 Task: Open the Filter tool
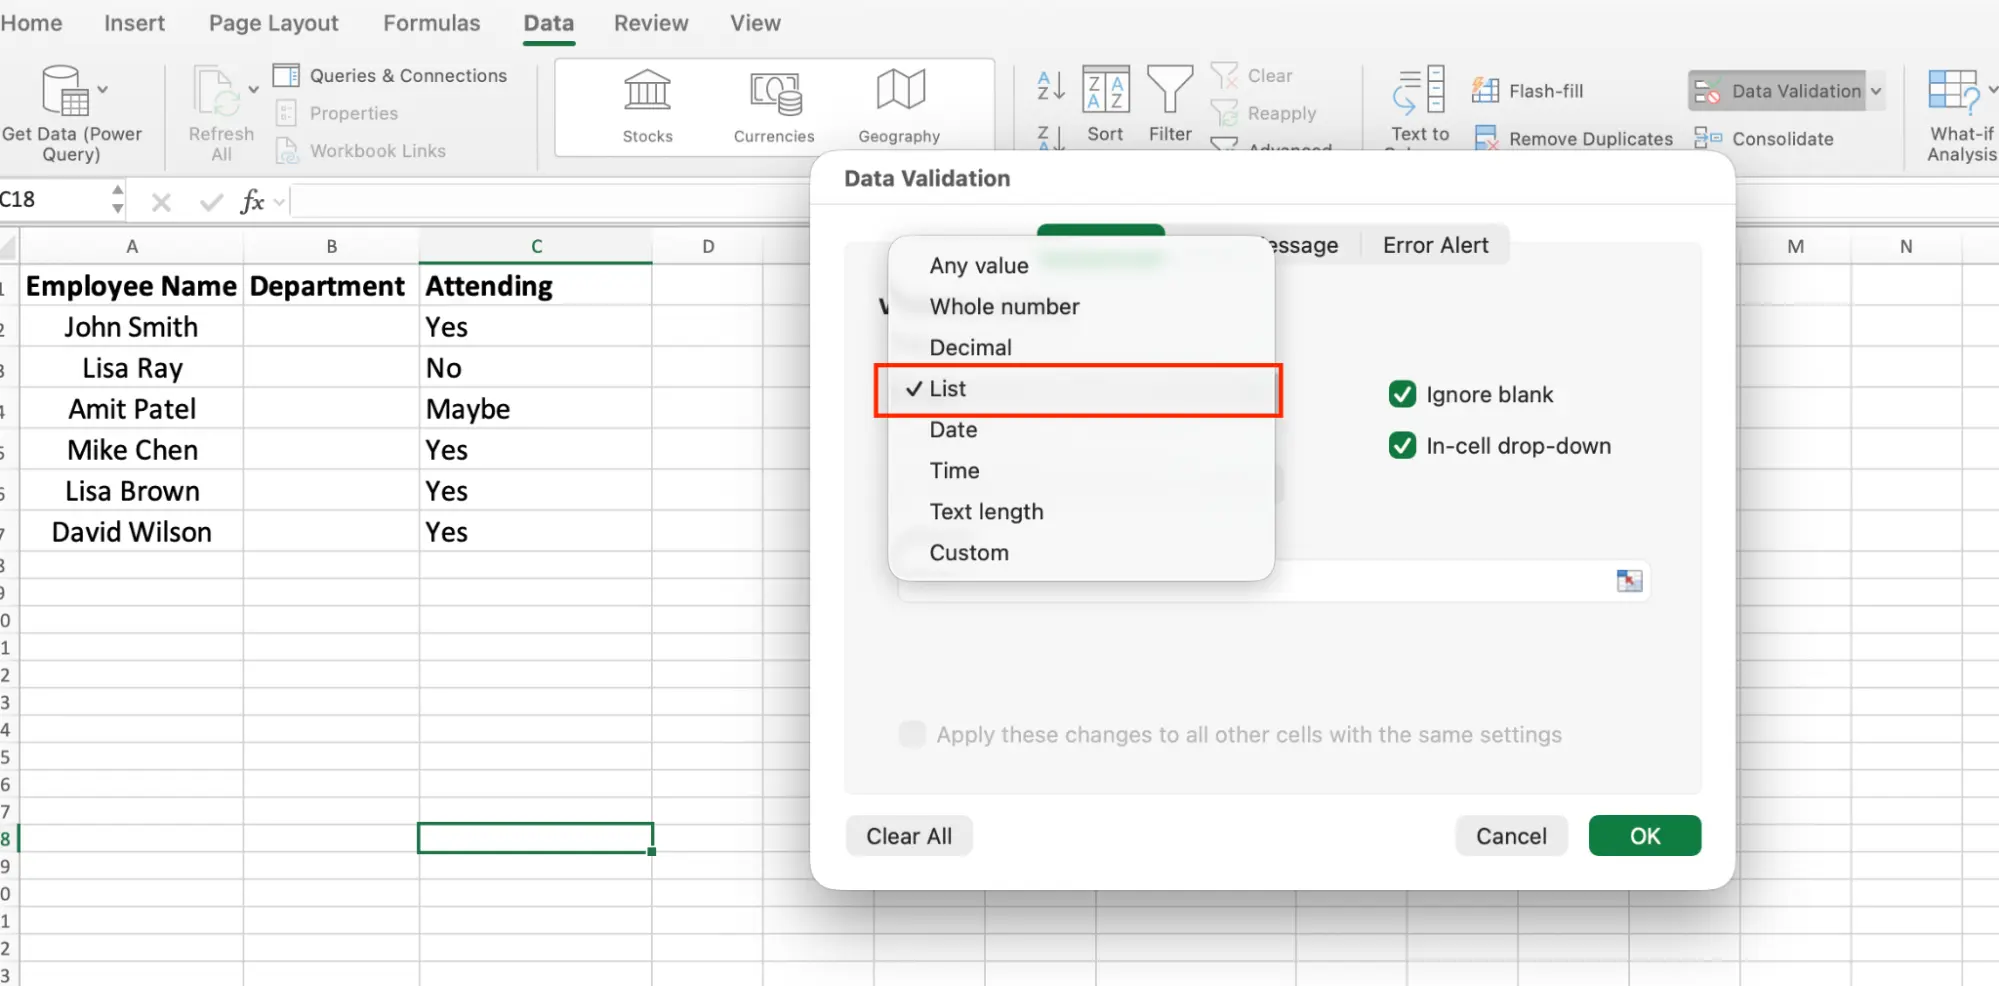pyautogui.click(x=1170, y=103)
